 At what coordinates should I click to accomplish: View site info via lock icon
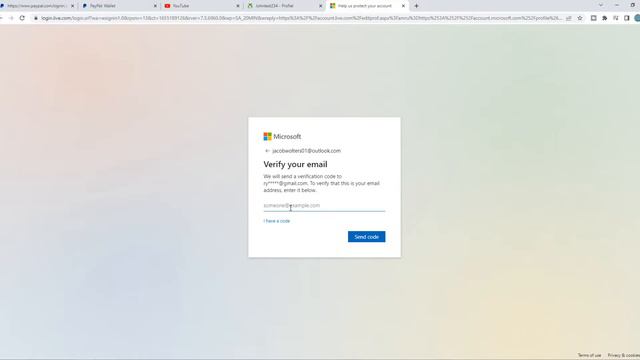pos(36,18)
